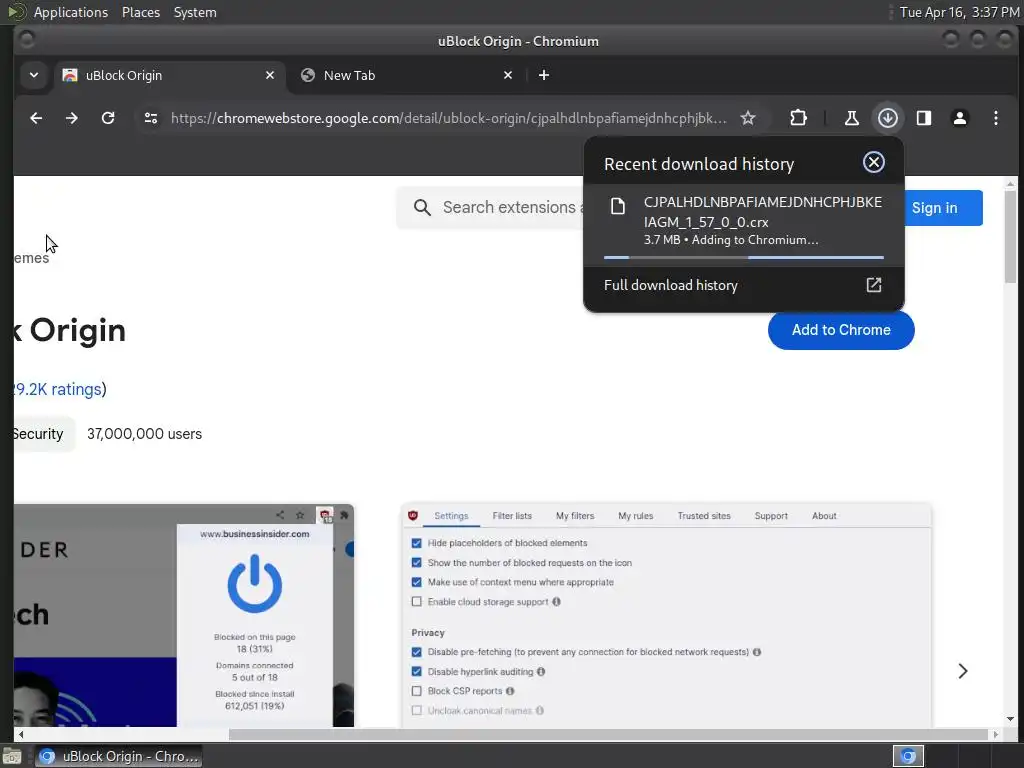The width and height of the screenshot is (1024, 768).
Task: Open Chrome Labs flask icon
Action: [852, 118]
